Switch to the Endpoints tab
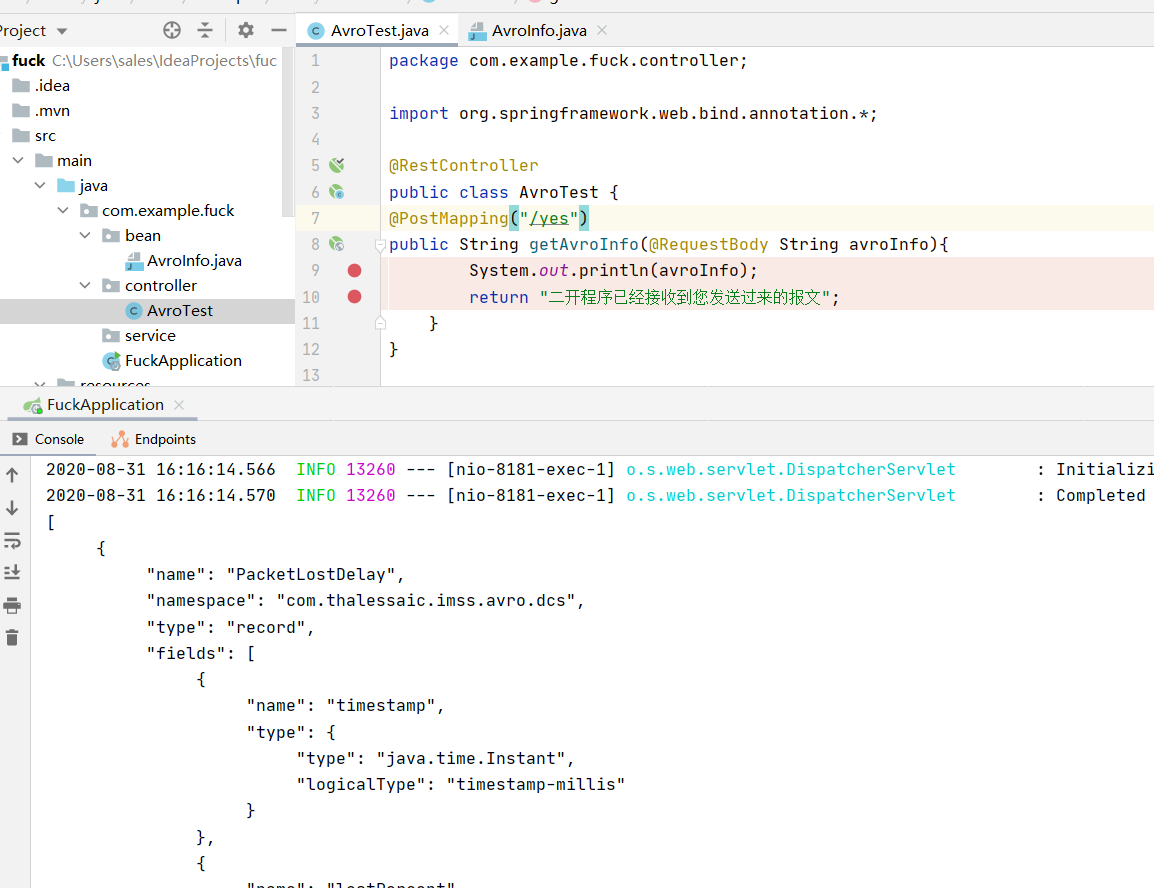 point(154,439)
